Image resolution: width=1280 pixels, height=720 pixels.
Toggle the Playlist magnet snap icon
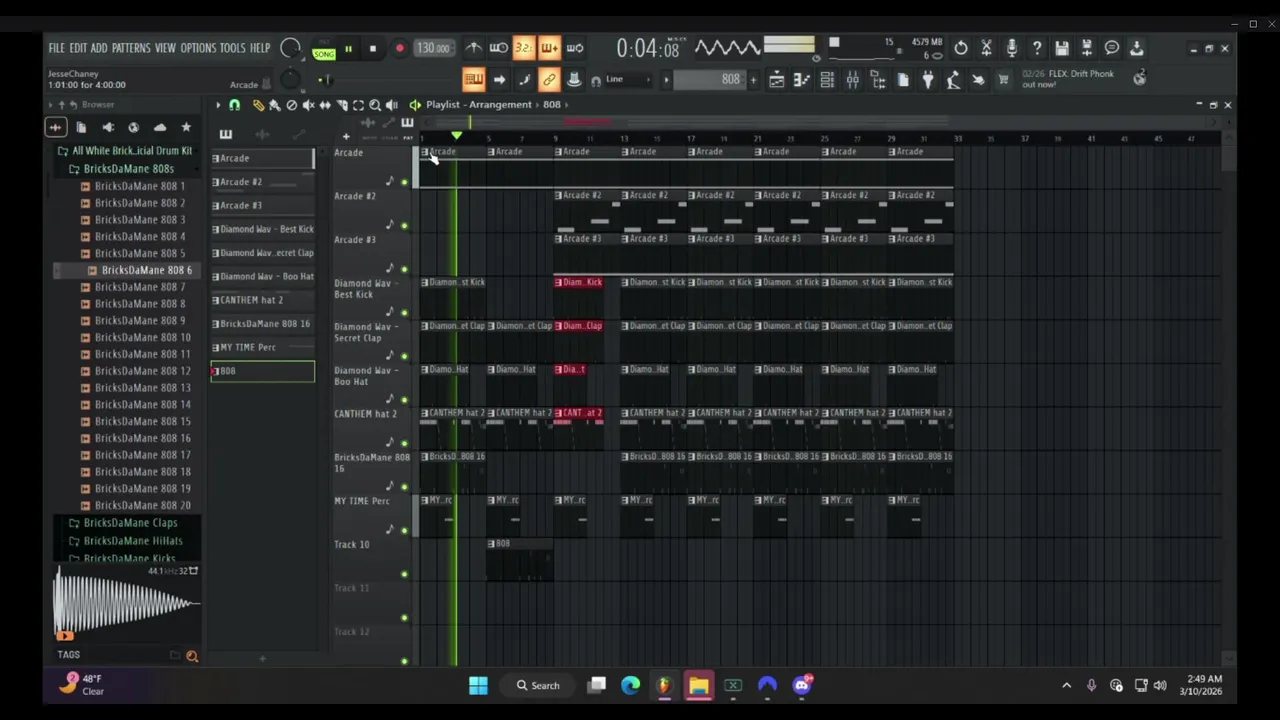[x=234, y=105]
